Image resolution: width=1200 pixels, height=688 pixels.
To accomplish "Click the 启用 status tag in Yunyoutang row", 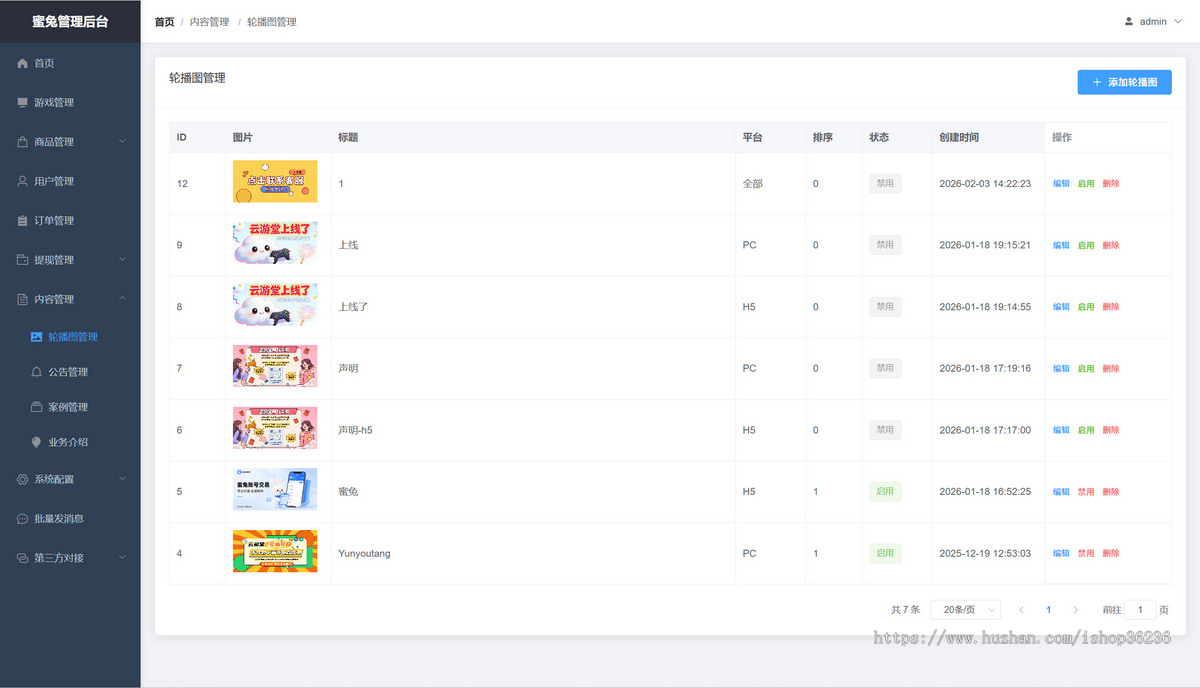I will pos(885,553).
